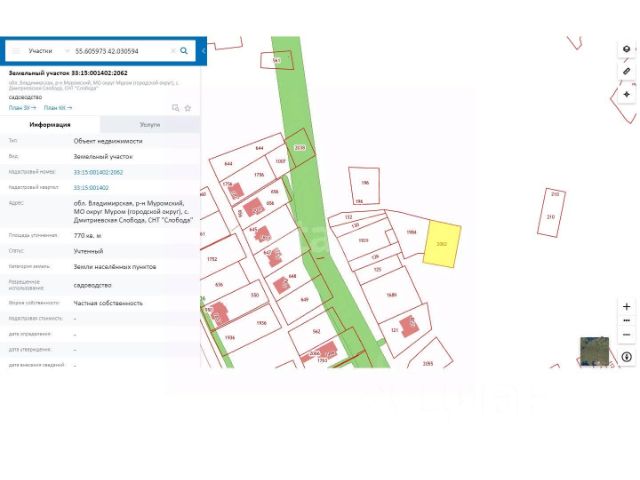
Task: Click the zoom-to-object icon near star
Action: (176, 108)
